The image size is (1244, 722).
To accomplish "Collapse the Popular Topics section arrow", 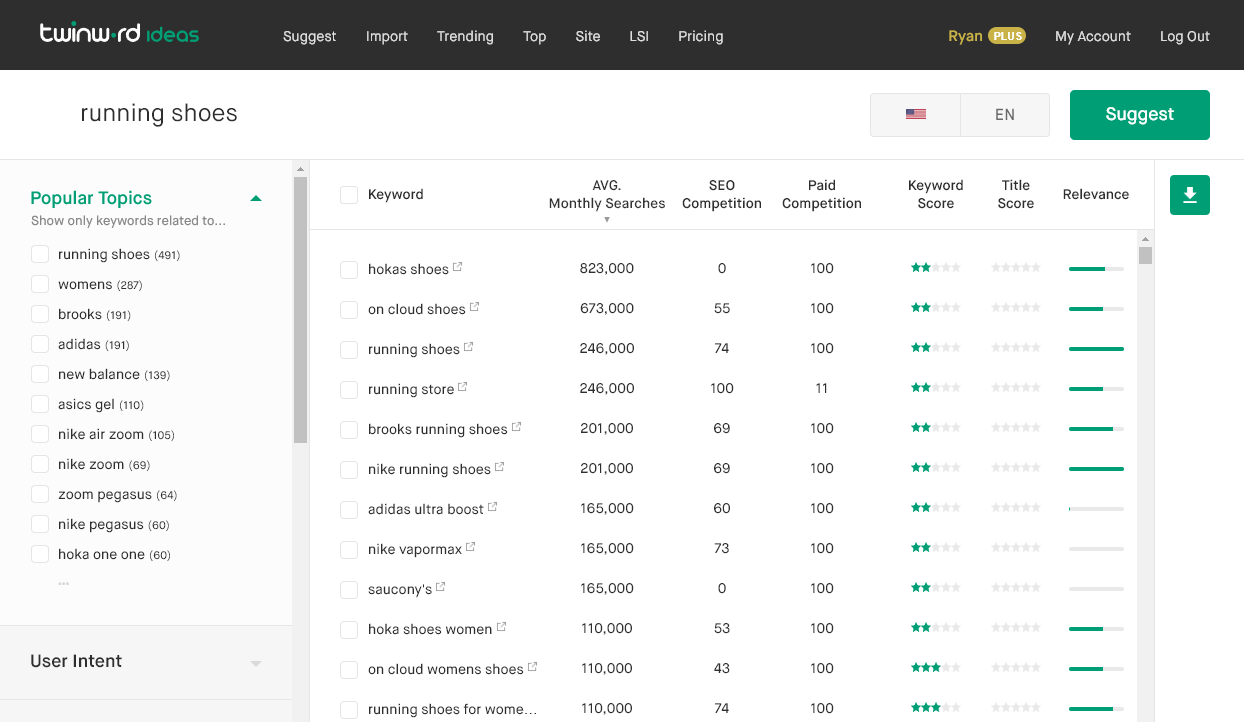I will point(256,198).
